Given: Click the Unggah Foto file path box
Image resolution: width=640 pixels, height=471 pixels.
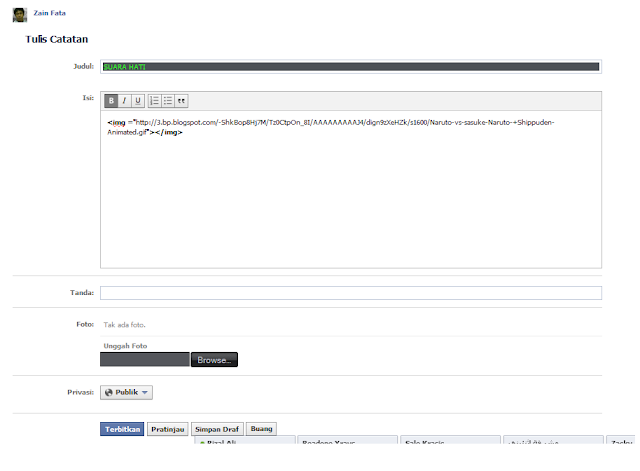Looking at the screenshot, I should click(145, 360).
